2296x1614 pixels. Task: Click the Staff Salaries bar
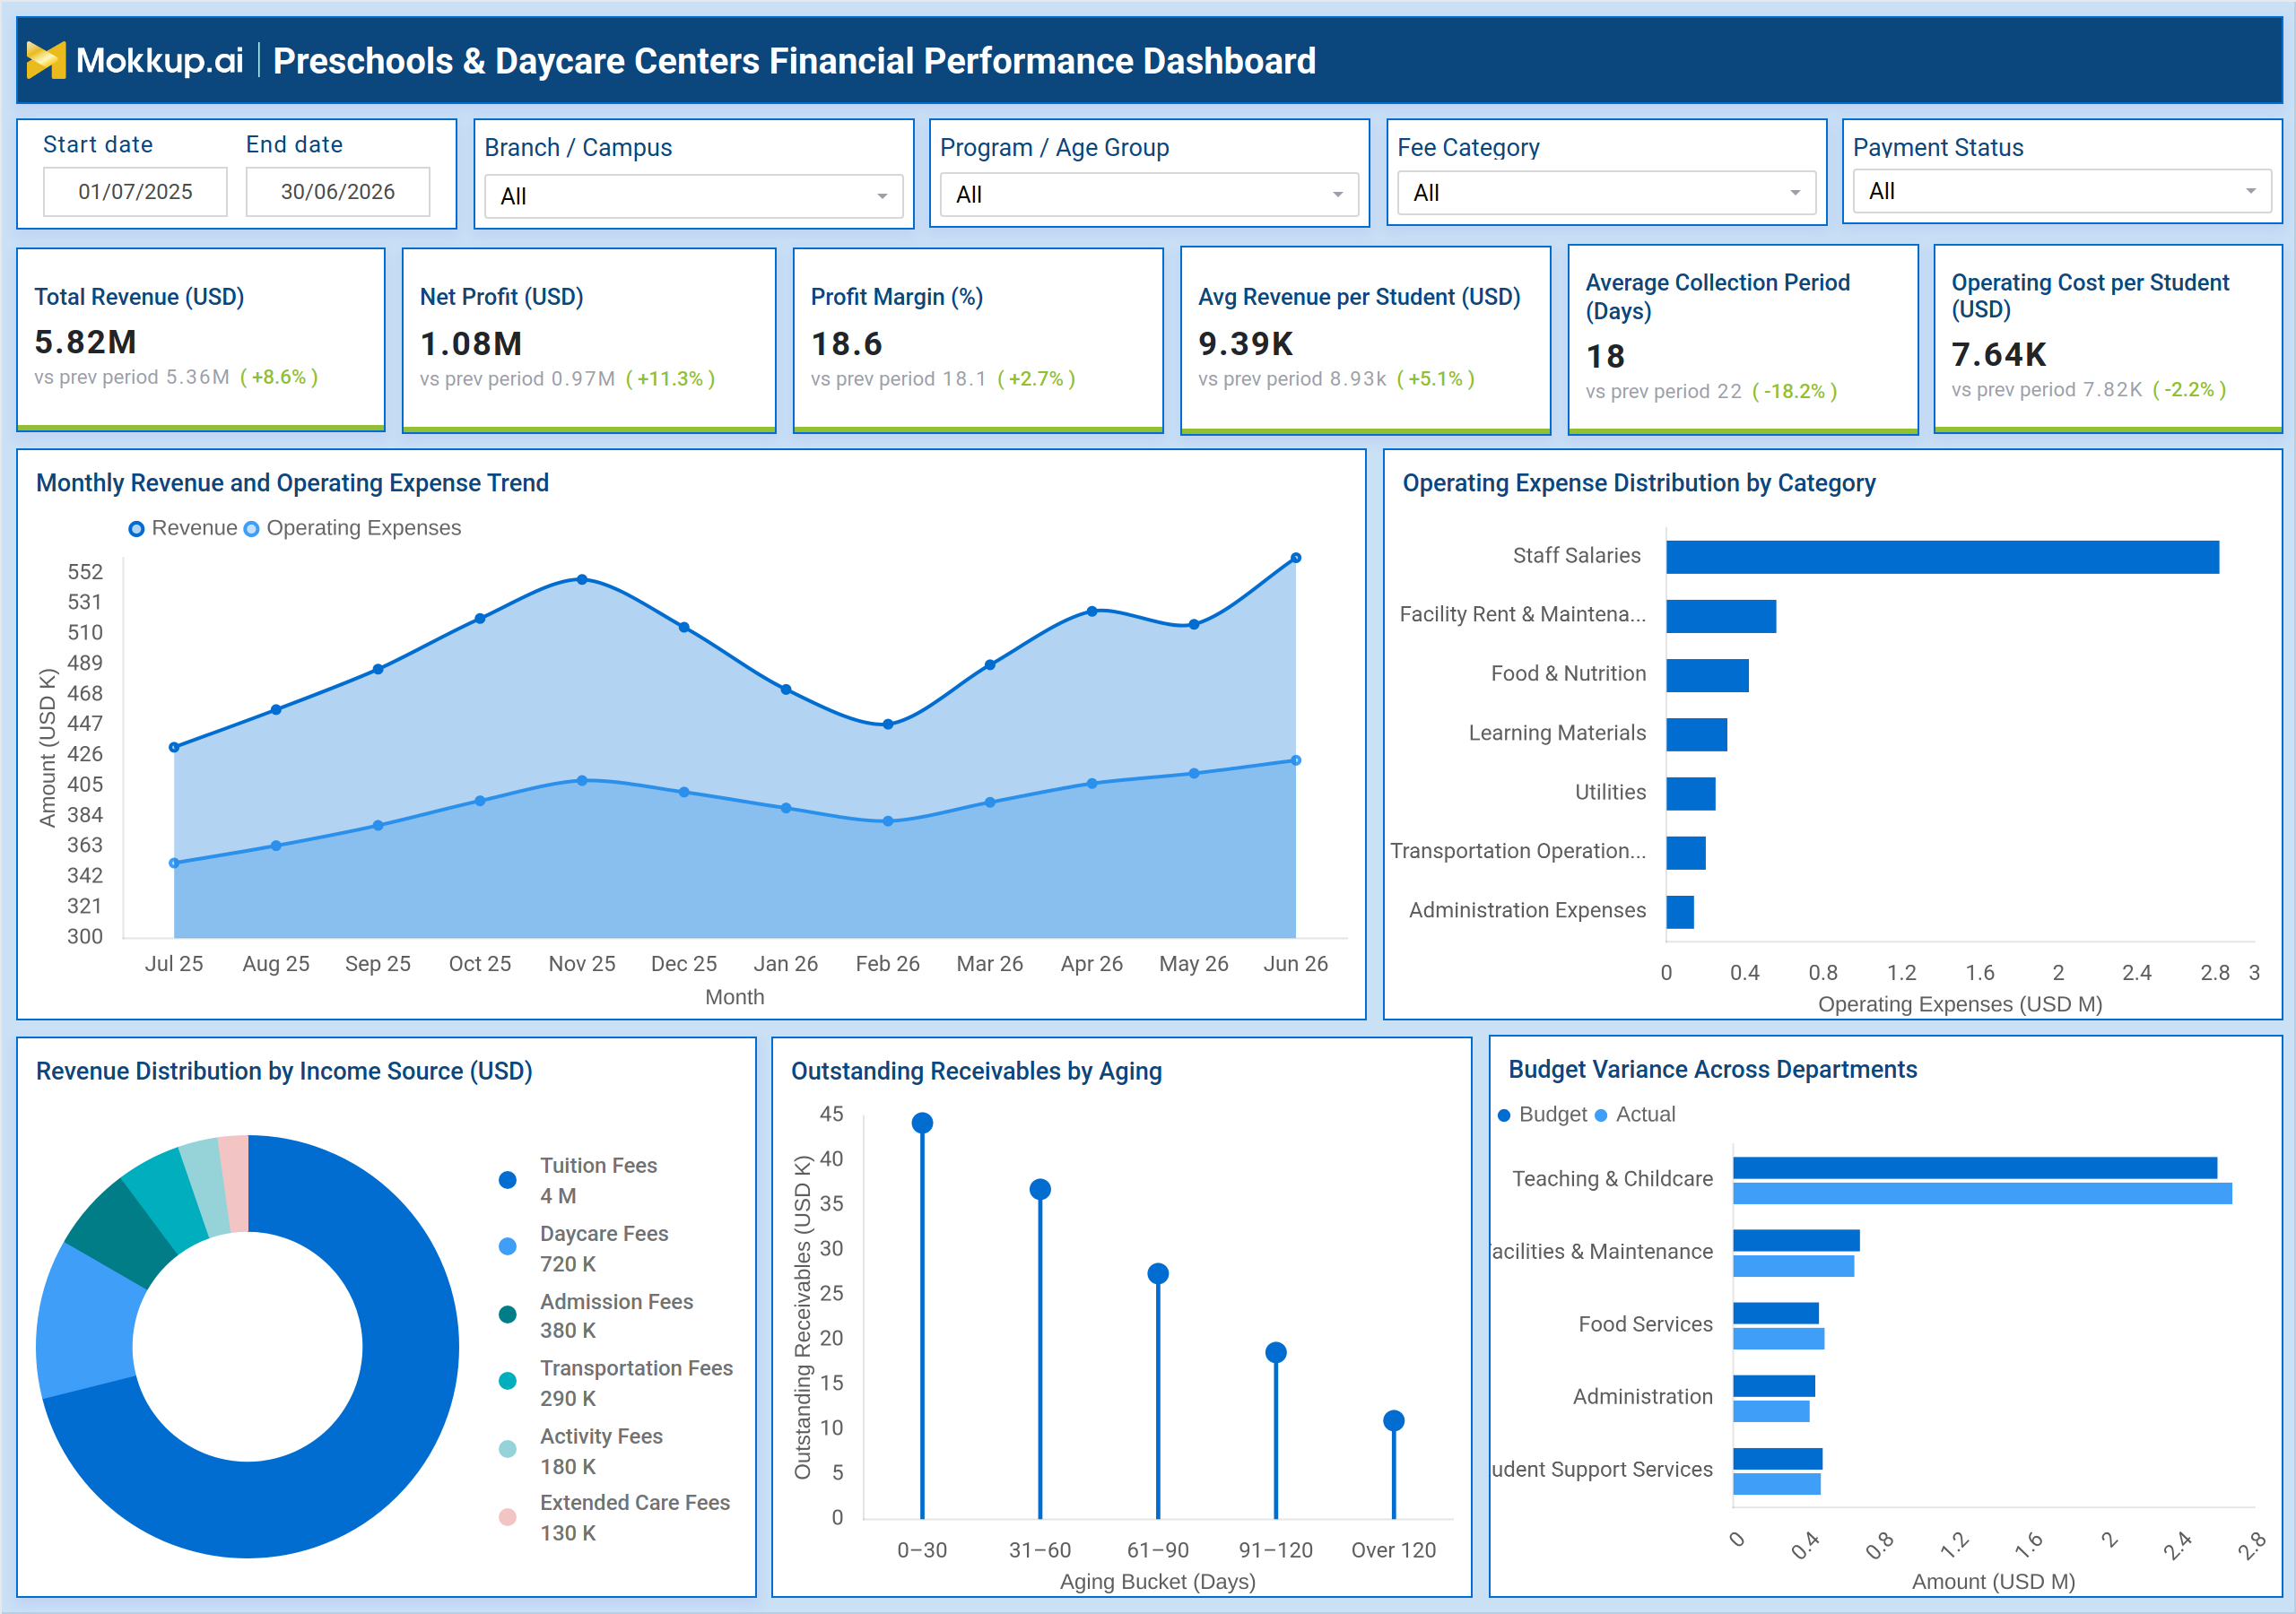tap(1943, 557)
